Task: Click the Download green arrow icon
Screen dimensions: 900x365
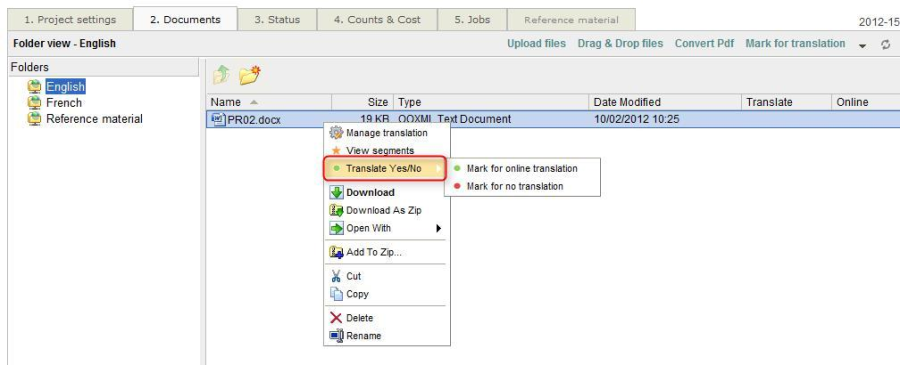Action: click(336, 193)
